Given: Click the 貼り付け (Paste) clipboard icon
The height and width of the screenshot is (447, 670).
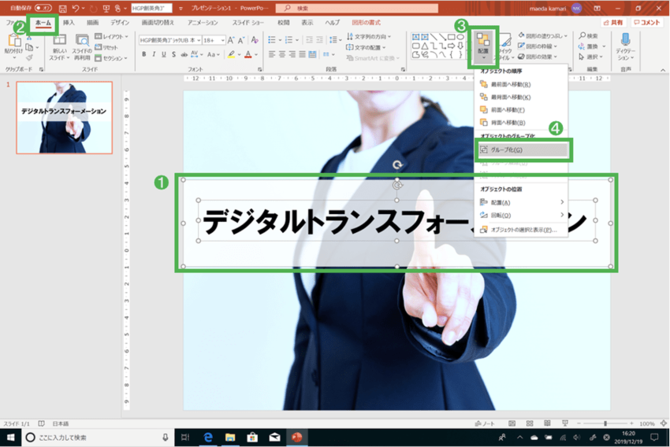Looking at the screenshot, I should (15, 41).
